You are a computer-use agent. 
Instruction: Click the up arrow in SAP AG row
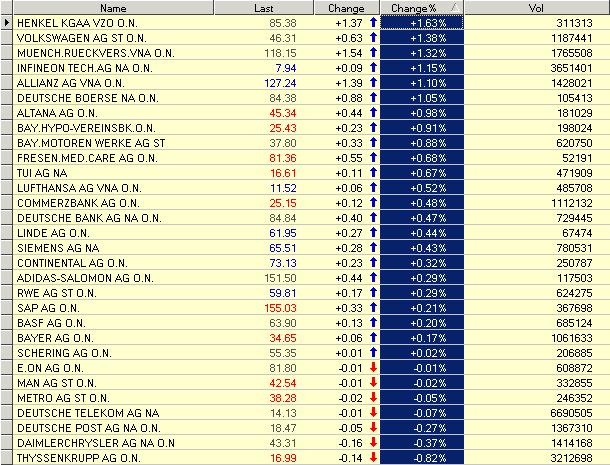tap(373, 307)
